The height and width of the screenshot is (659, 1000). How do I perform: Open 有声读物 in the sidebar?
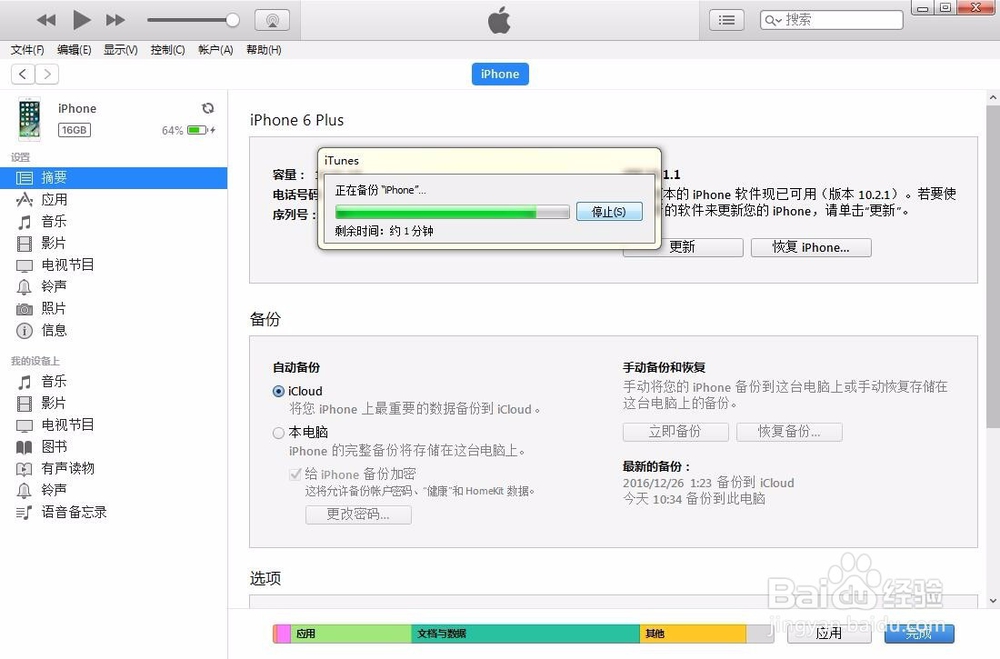tap(114, 468)
